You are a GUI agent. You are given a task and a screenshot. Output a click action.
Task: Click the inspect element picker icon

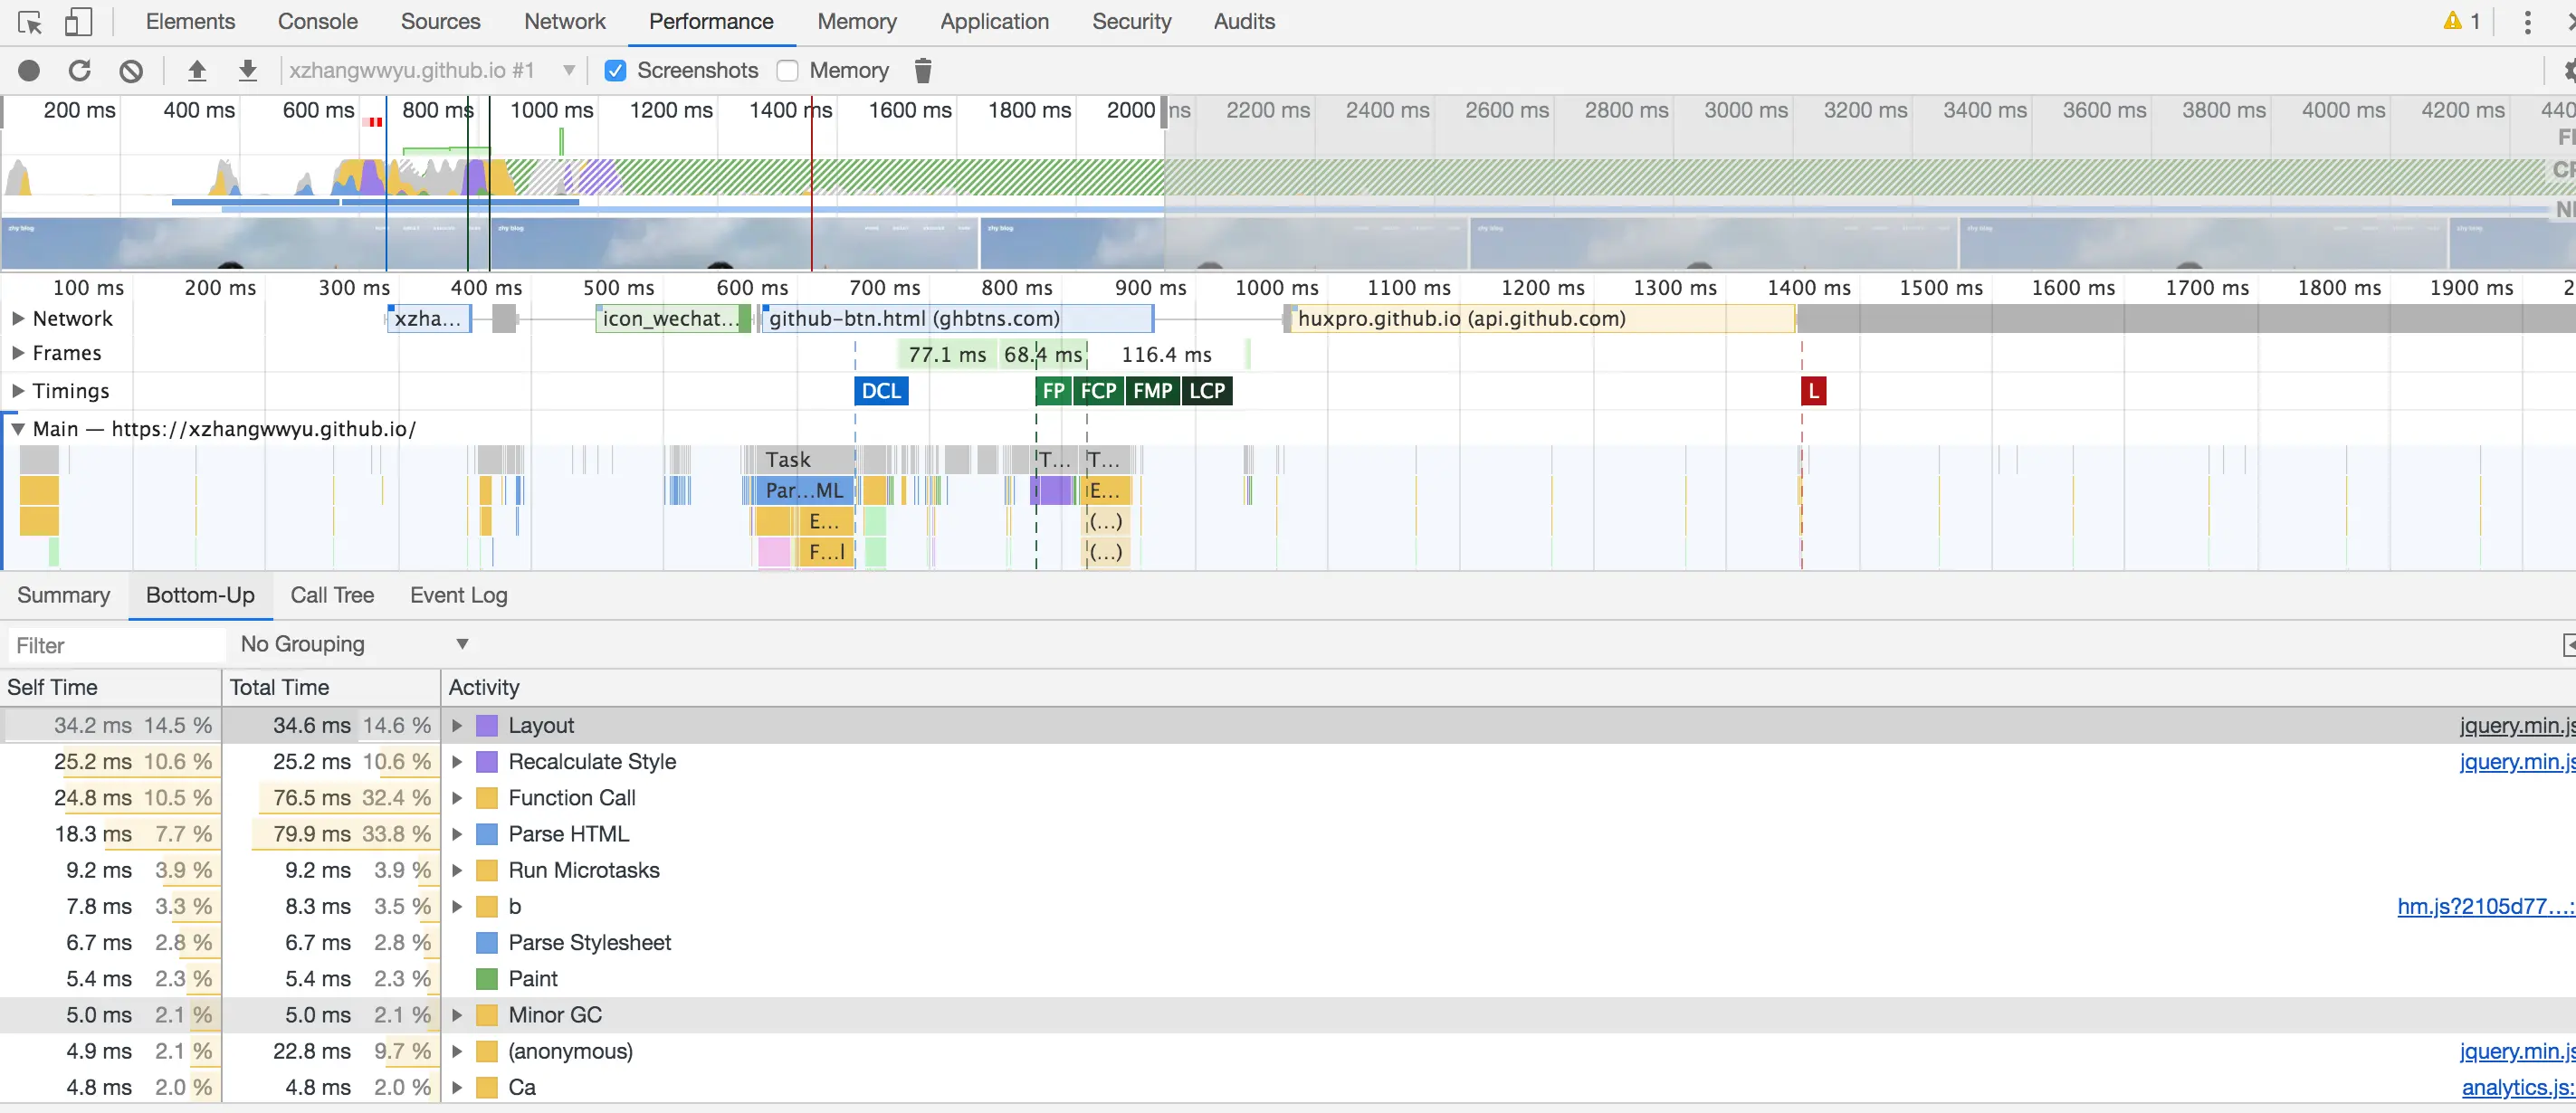click(x=30, y=22)
